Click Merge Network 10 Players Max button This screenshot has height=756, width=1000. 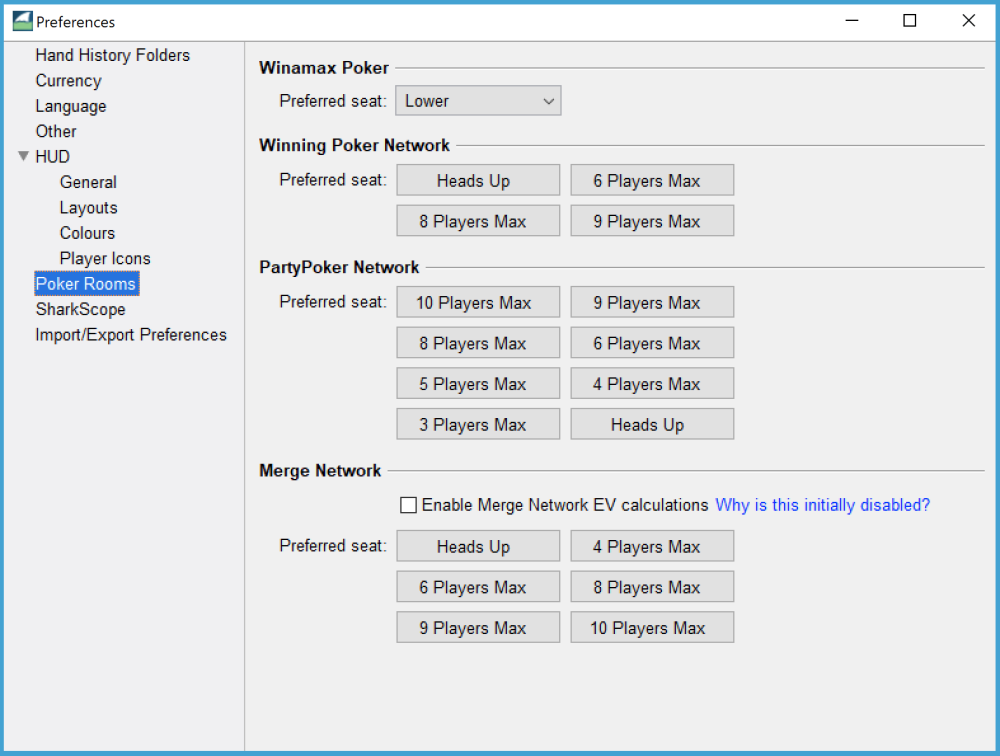click(x=652, y=628)
